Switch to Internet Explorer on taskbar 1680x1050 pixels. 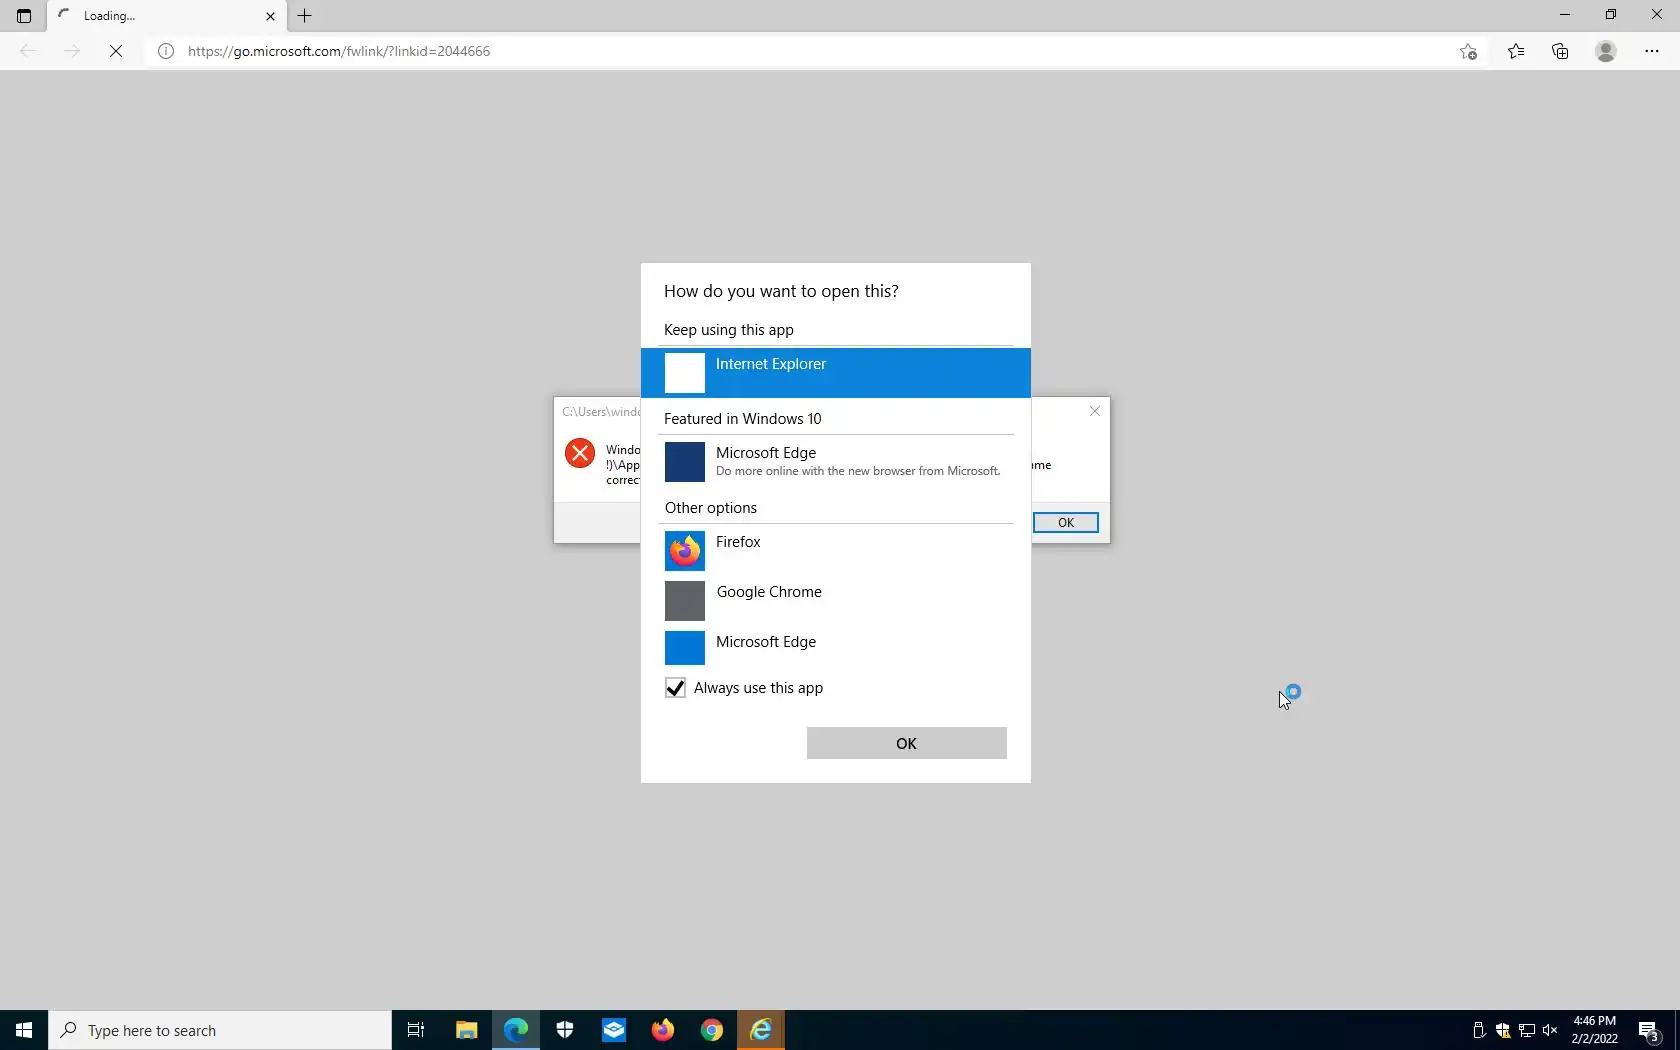[761, 1030]
